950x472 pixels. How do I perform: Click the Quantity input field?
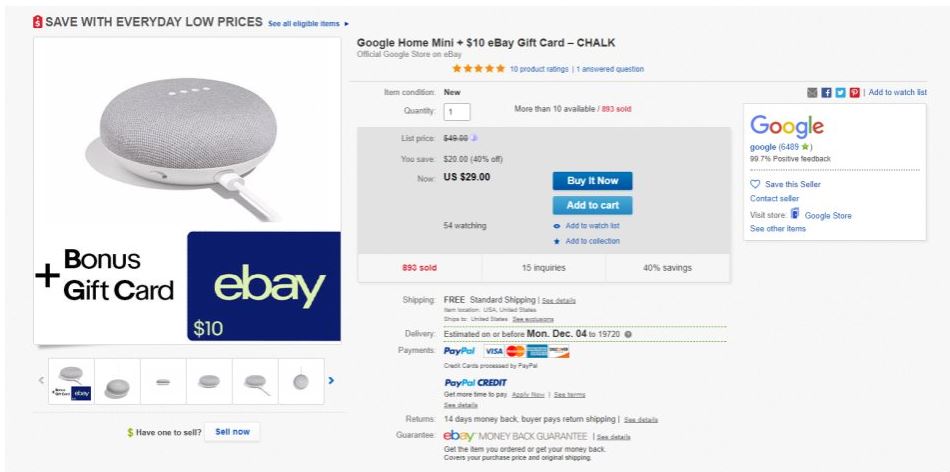(456, 112)
